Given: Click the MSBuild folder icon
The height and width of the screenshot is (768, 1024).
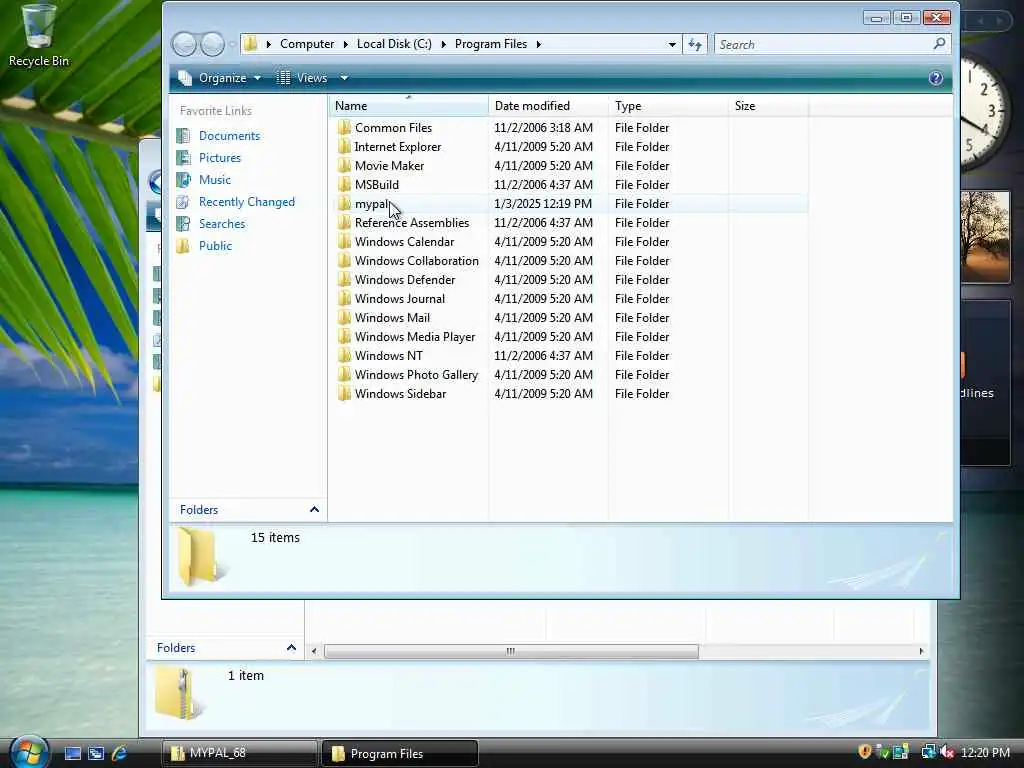Looking at the screenshot, I should 344,184.
